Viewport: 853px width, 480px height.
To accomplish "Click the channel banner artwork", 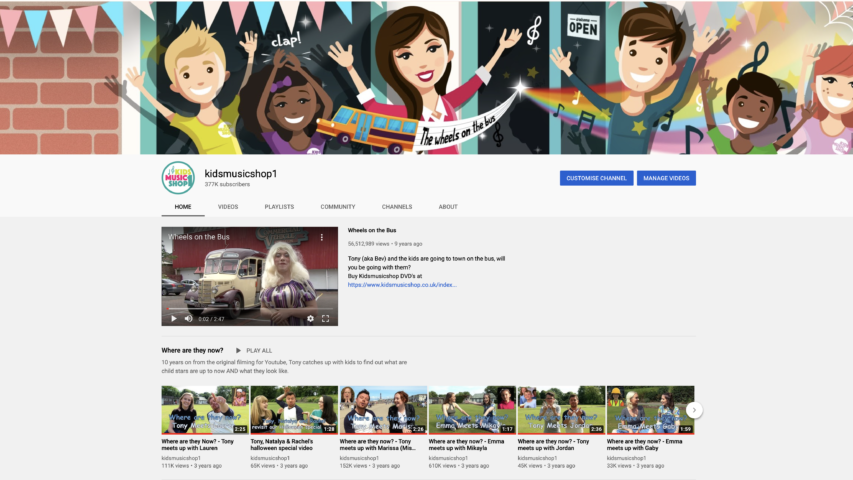I will point(426,77).
